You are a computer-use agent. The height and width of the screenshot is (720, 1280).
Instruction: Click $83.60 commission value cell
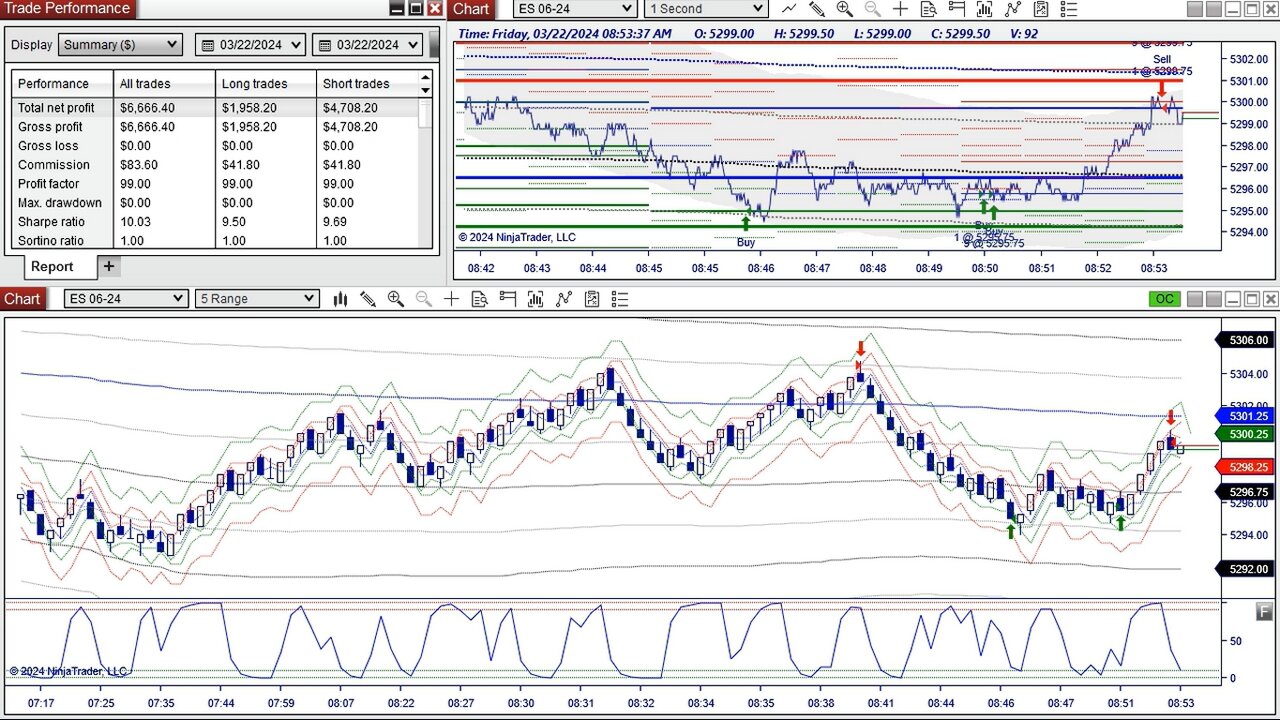[x=140, y=165]
